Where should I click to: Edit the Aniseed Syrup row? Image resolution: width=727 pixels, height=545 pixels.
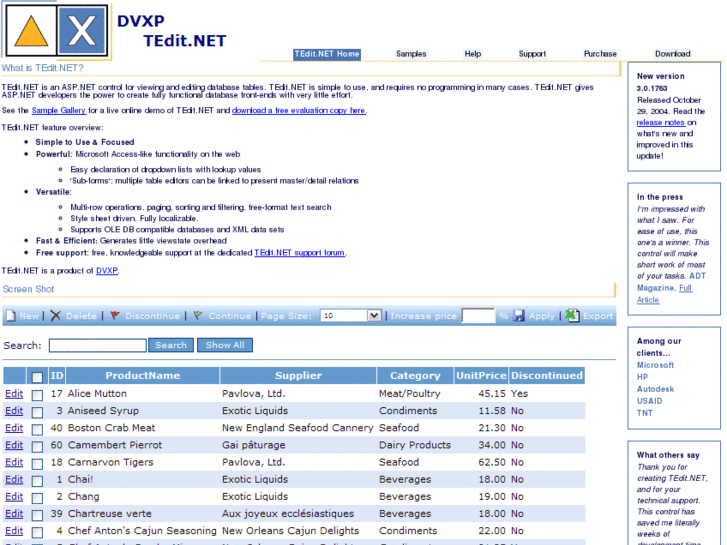click(14, 411)
